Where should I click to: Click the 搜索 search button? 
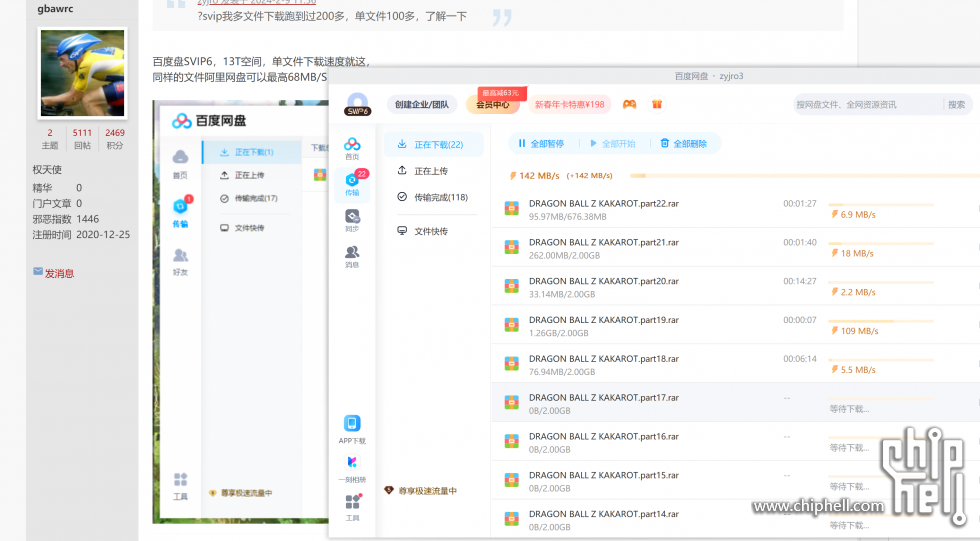(956, 104)
